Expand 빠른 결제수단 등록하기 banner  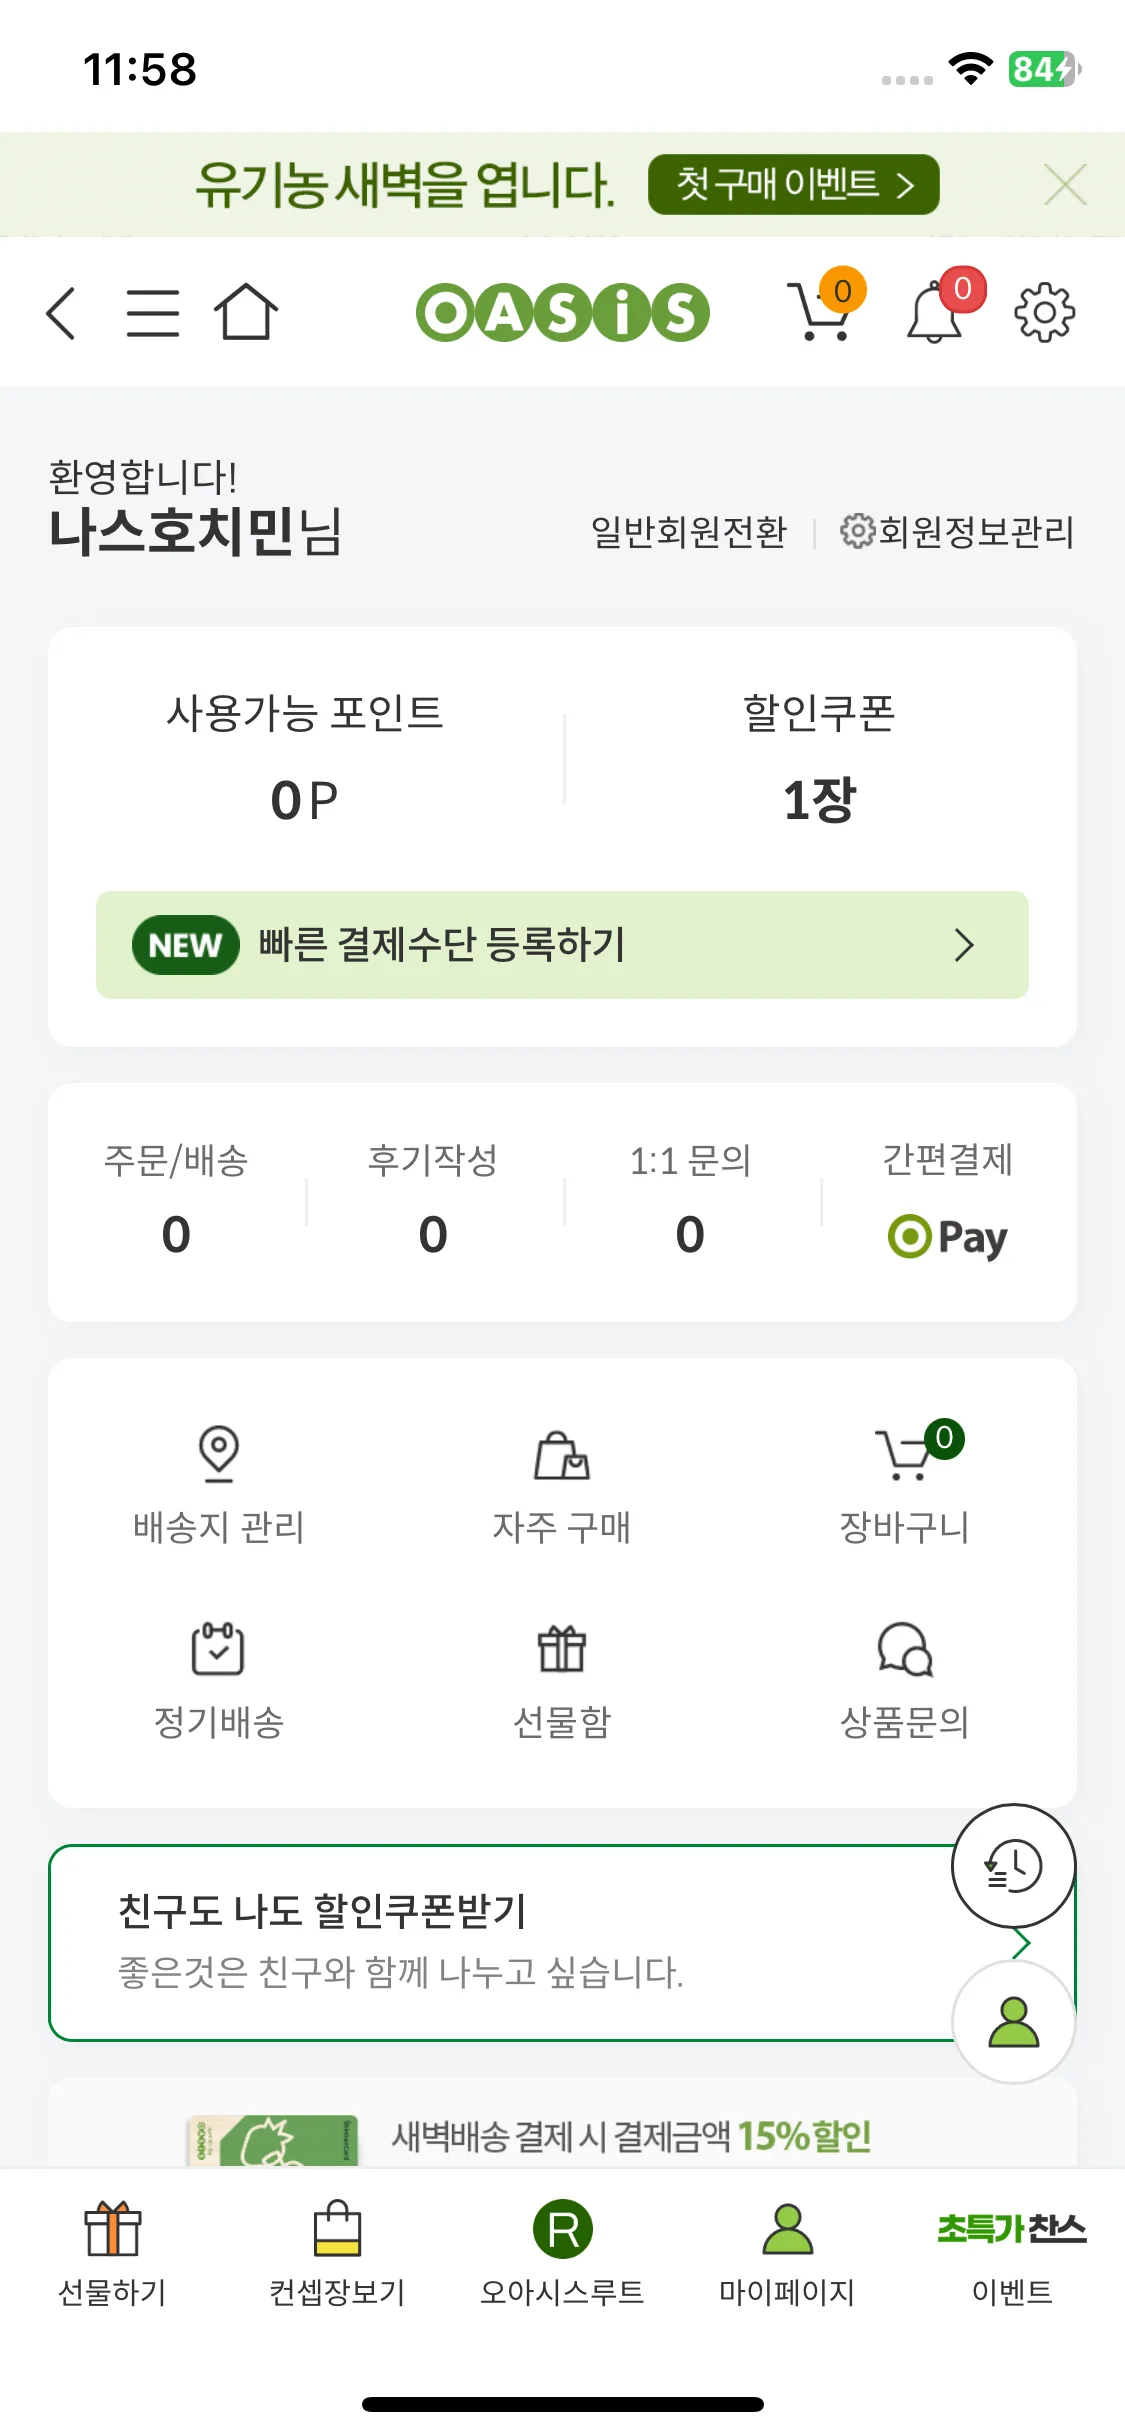pos(562,945)
